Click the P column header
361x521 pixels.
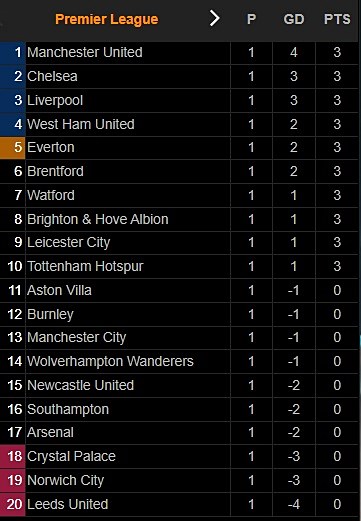[251, 19]
